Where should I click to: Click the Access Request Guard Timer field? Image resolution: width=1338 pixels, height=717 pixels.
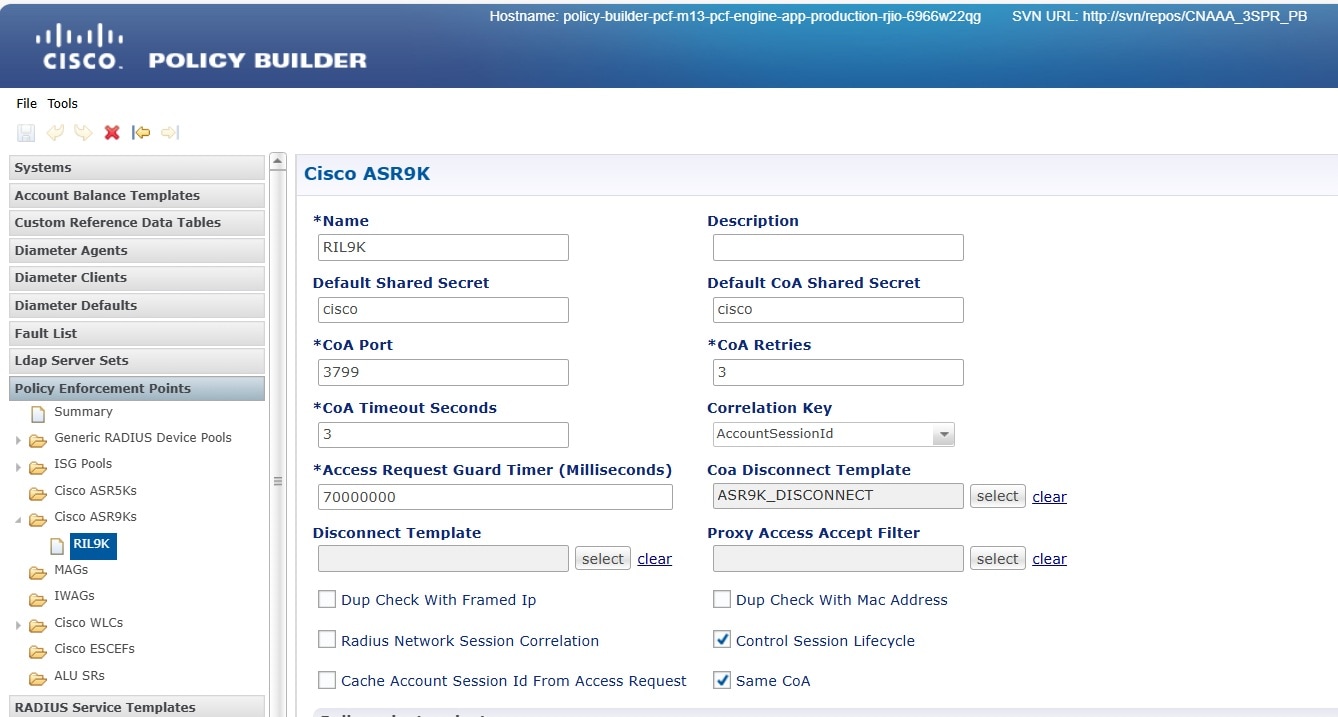pos(495,497)
